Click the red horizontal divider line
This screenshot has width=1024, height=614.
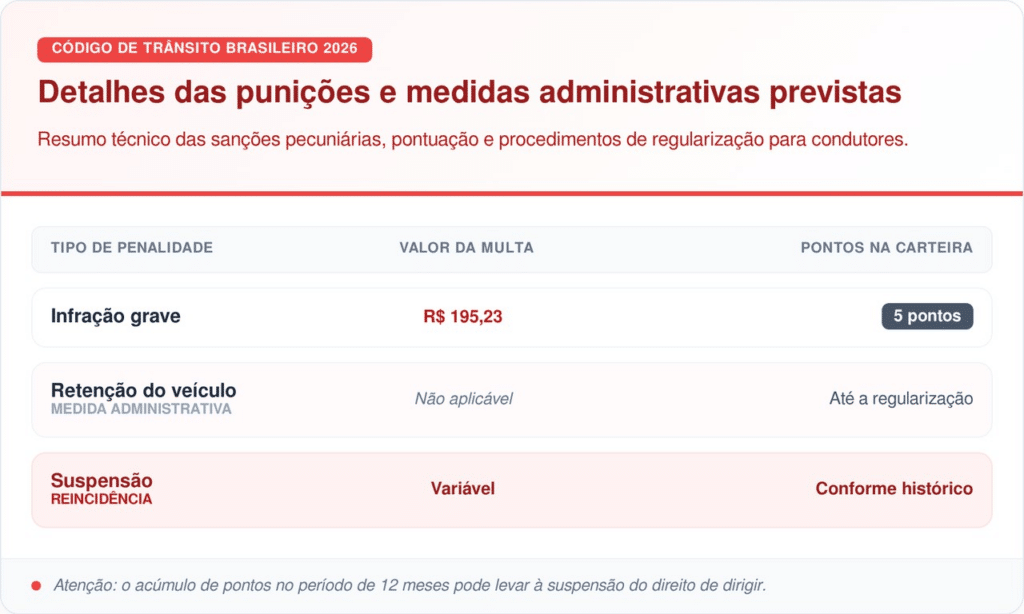tap(512, 193)
